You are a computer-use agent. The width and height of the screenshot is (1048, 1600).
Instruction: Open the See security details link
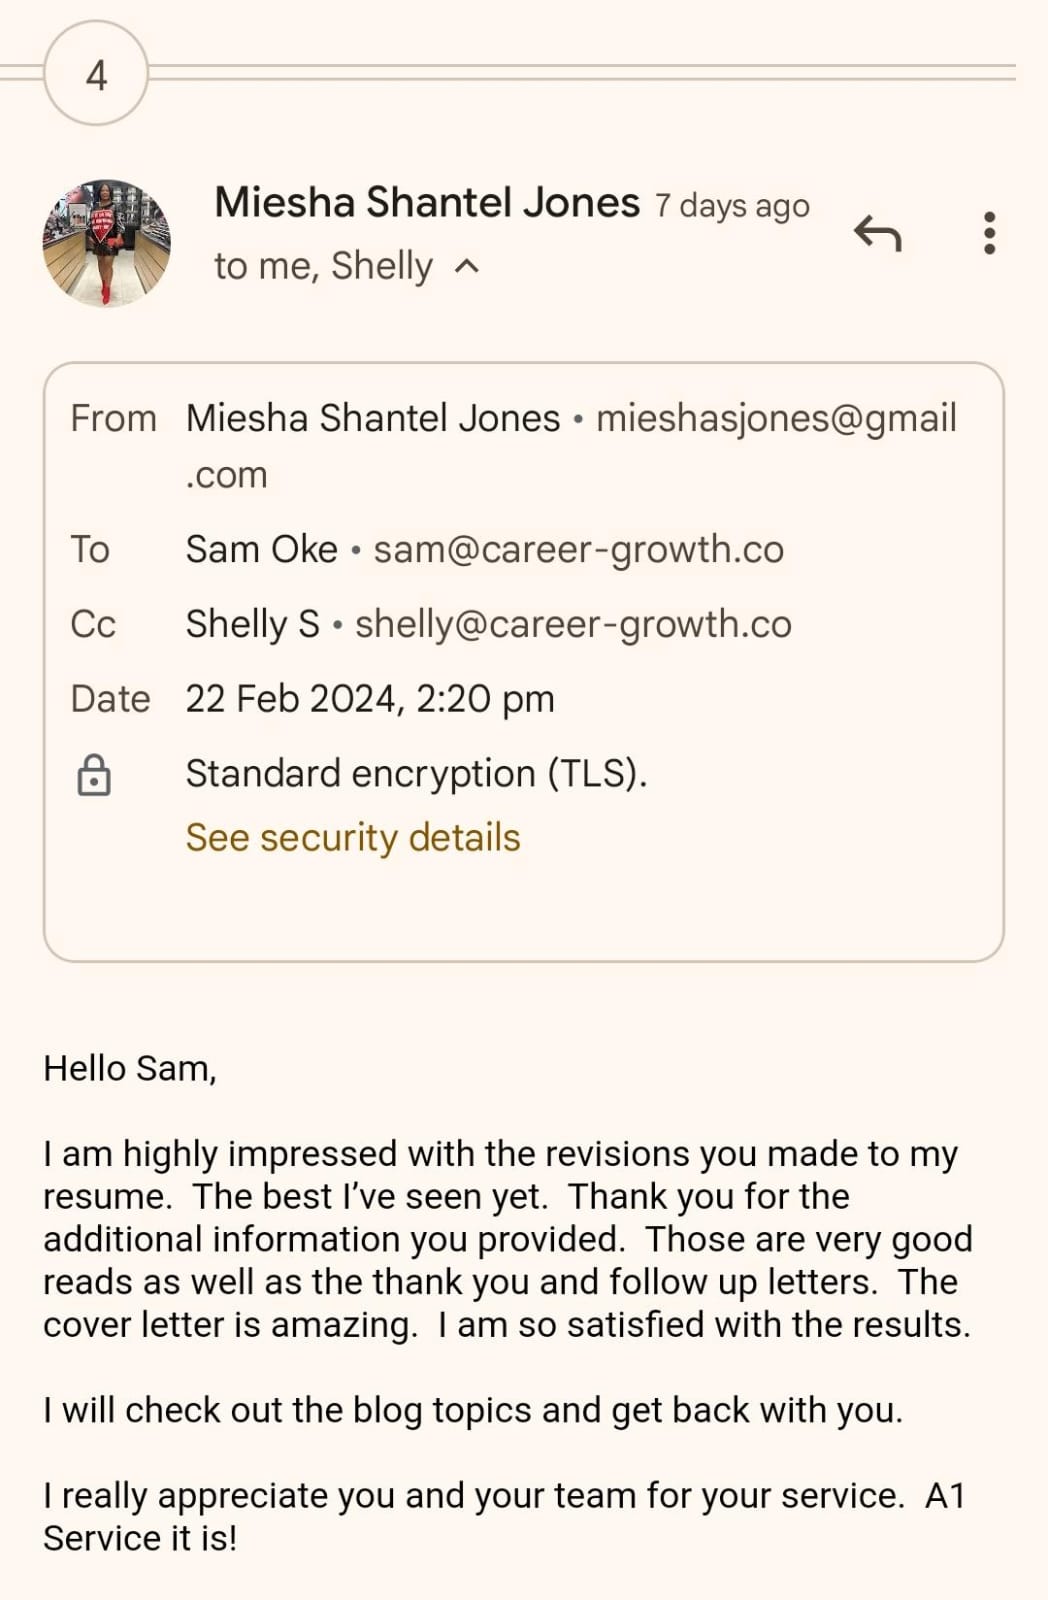(x=353, y=837)
